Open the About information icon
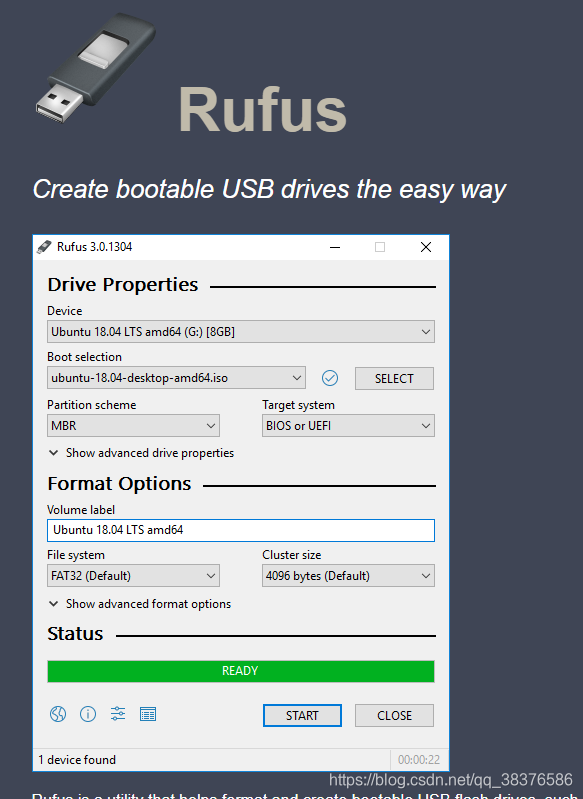The height and width of the screenshot is (799, 583). coord(88,714)
